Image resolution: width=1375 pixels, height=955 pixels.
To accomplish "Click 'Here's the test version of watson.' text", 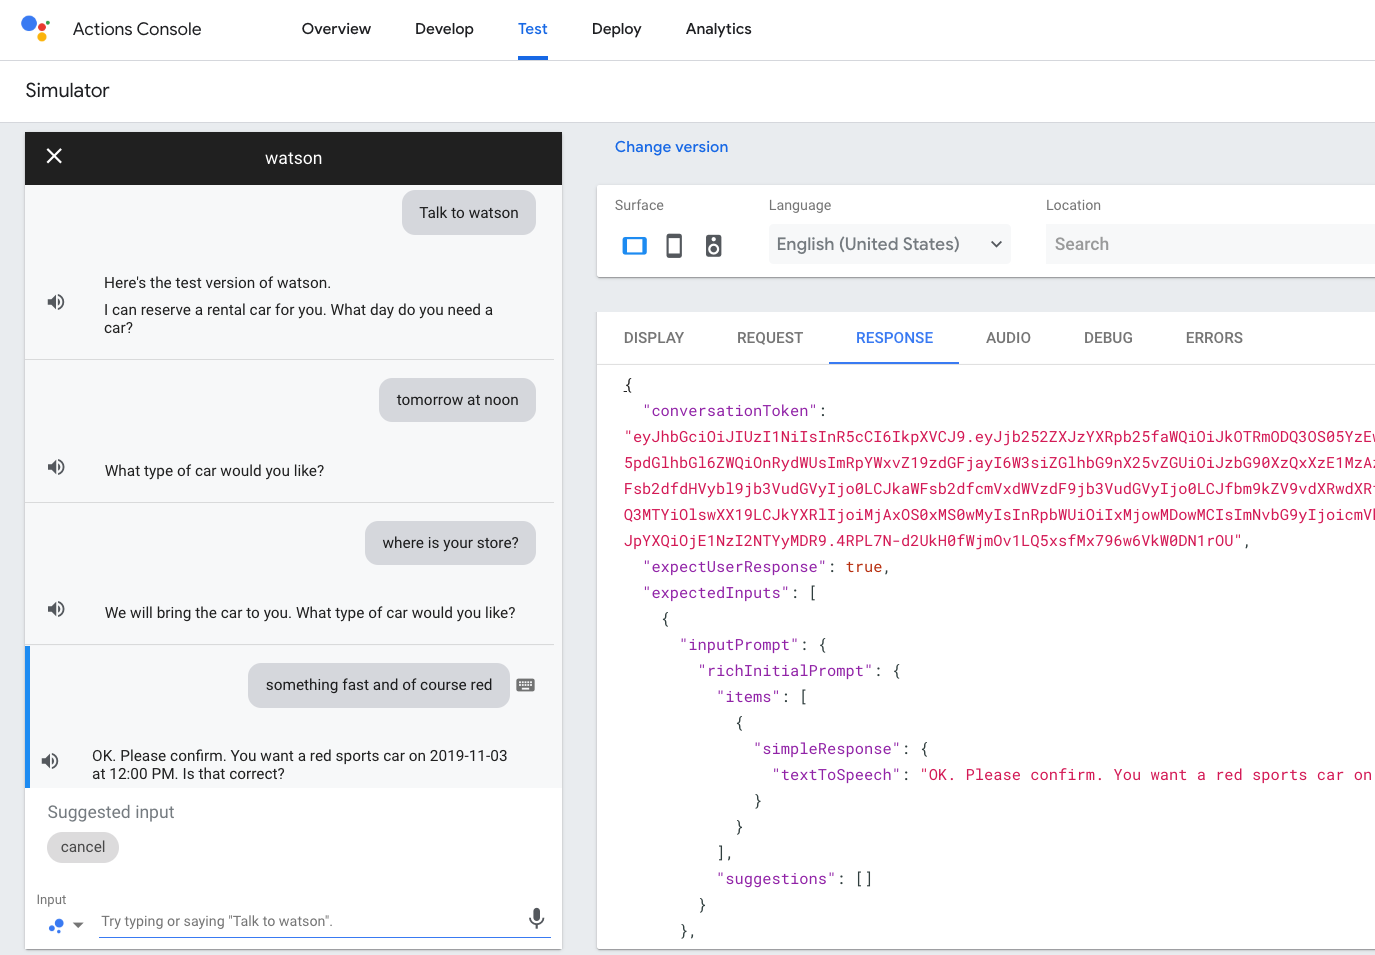I will click(x=217, y=283).
